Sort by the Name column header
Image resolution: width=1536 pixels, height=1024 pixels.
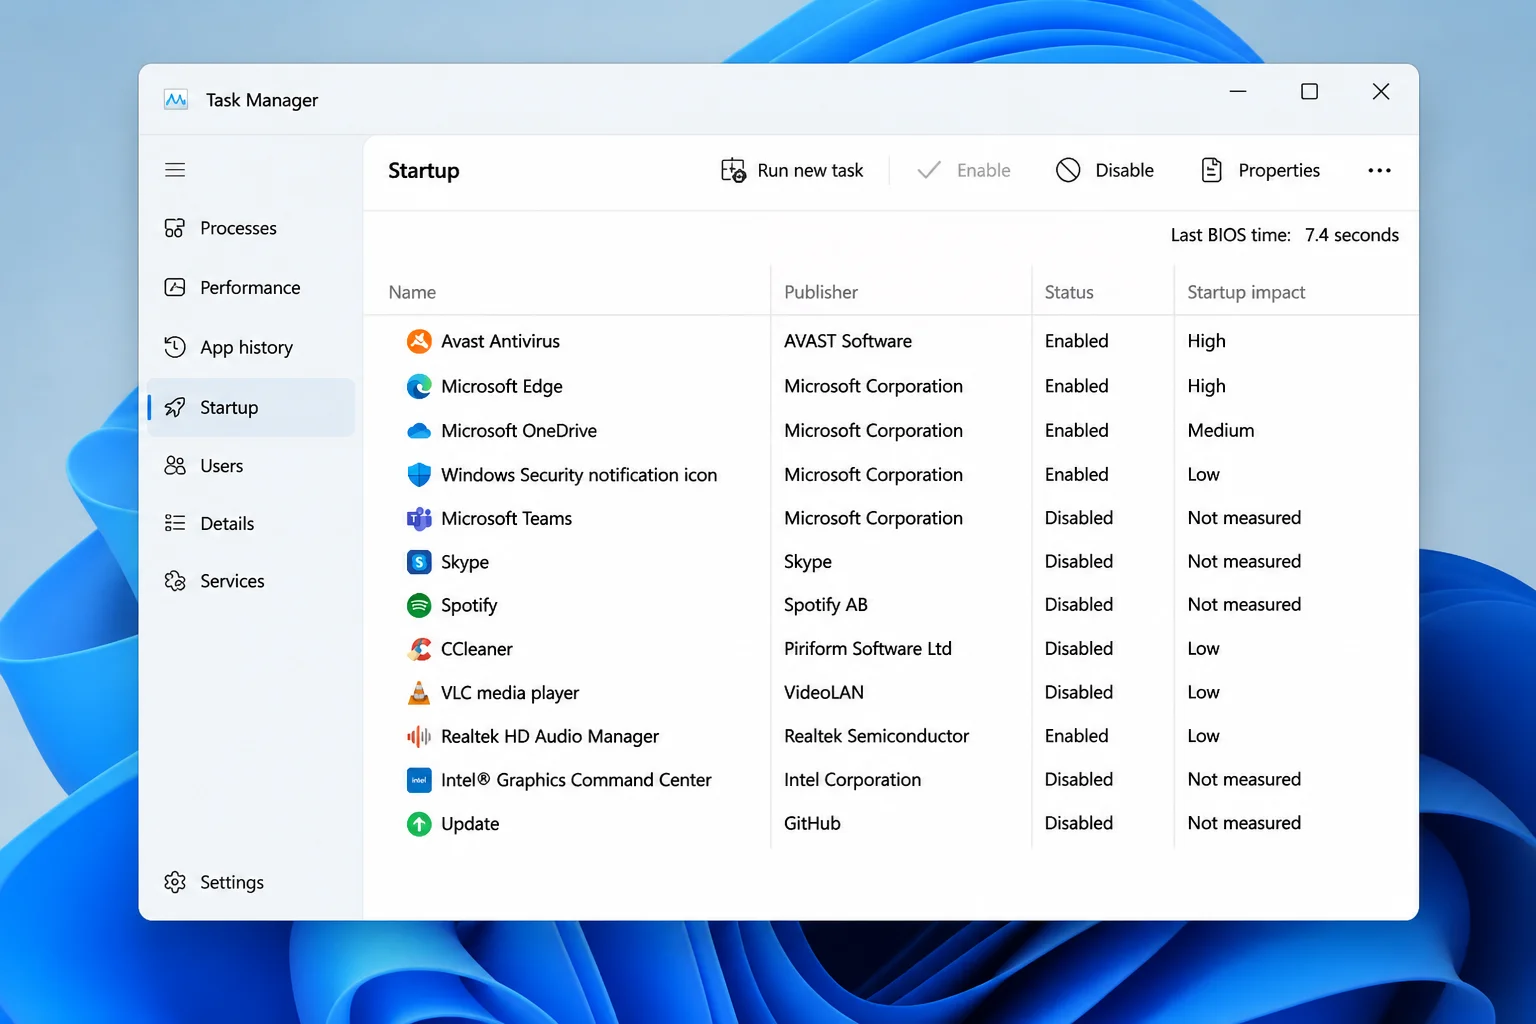tap(412, 292)
